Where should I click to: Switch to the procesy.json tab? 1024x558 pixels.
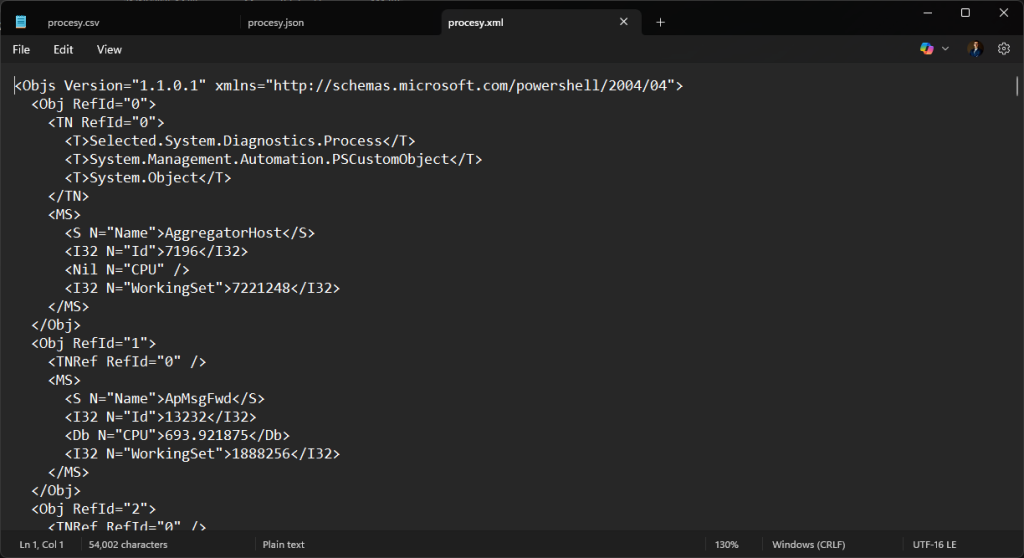click(276, 23)
